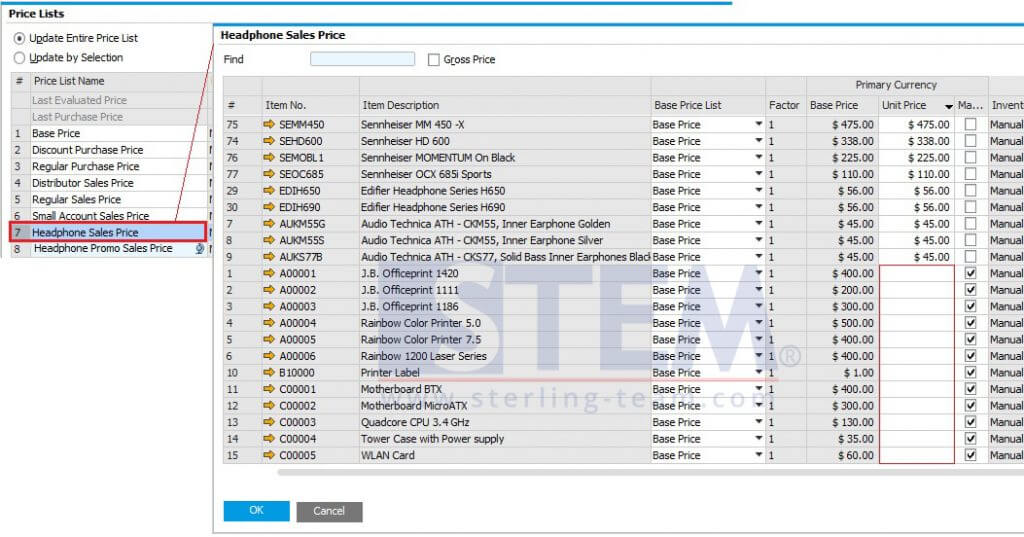Select Headphone Sales Price list row
The width and height of the screenshot is (1024, 537).
coord(109,232)
